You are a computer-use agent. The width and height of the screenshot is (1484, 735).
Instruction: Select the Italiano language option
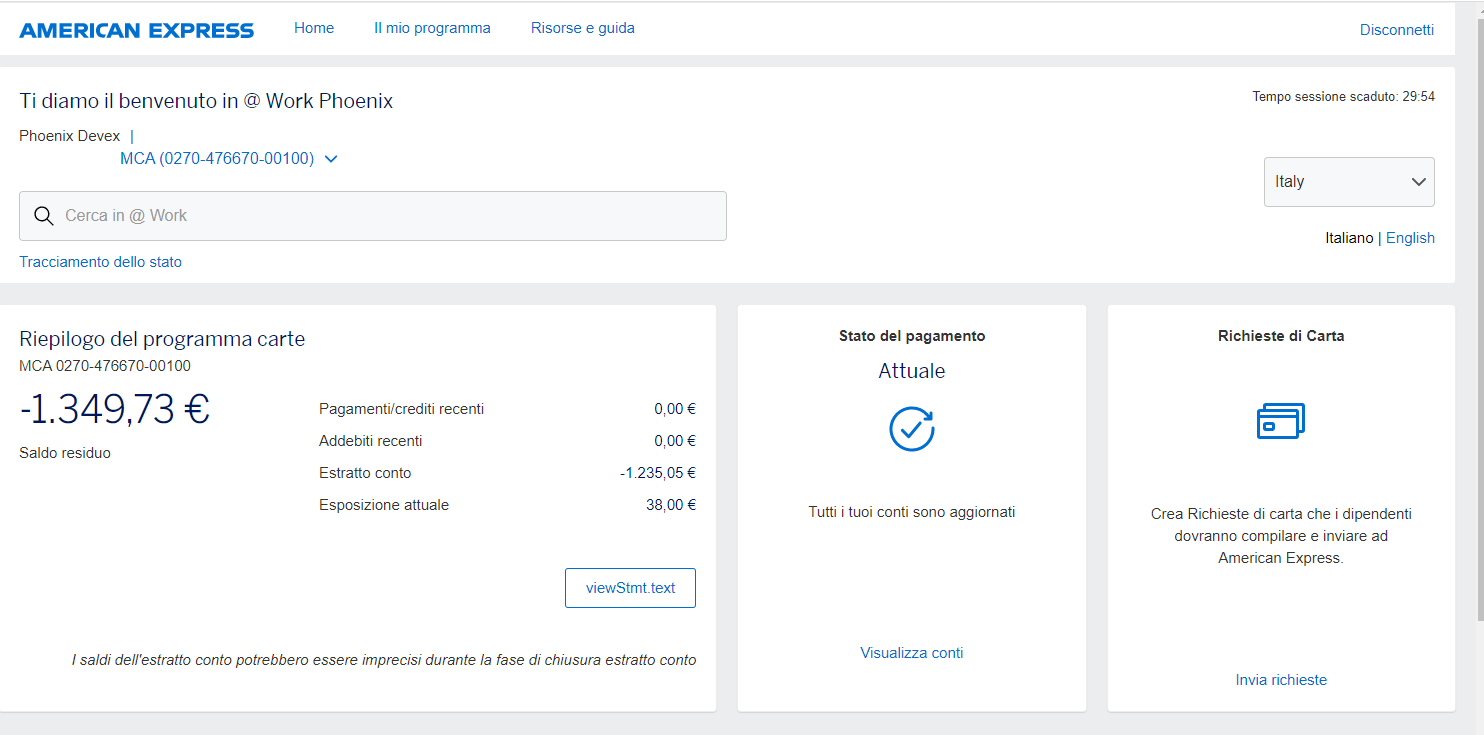1348,238
